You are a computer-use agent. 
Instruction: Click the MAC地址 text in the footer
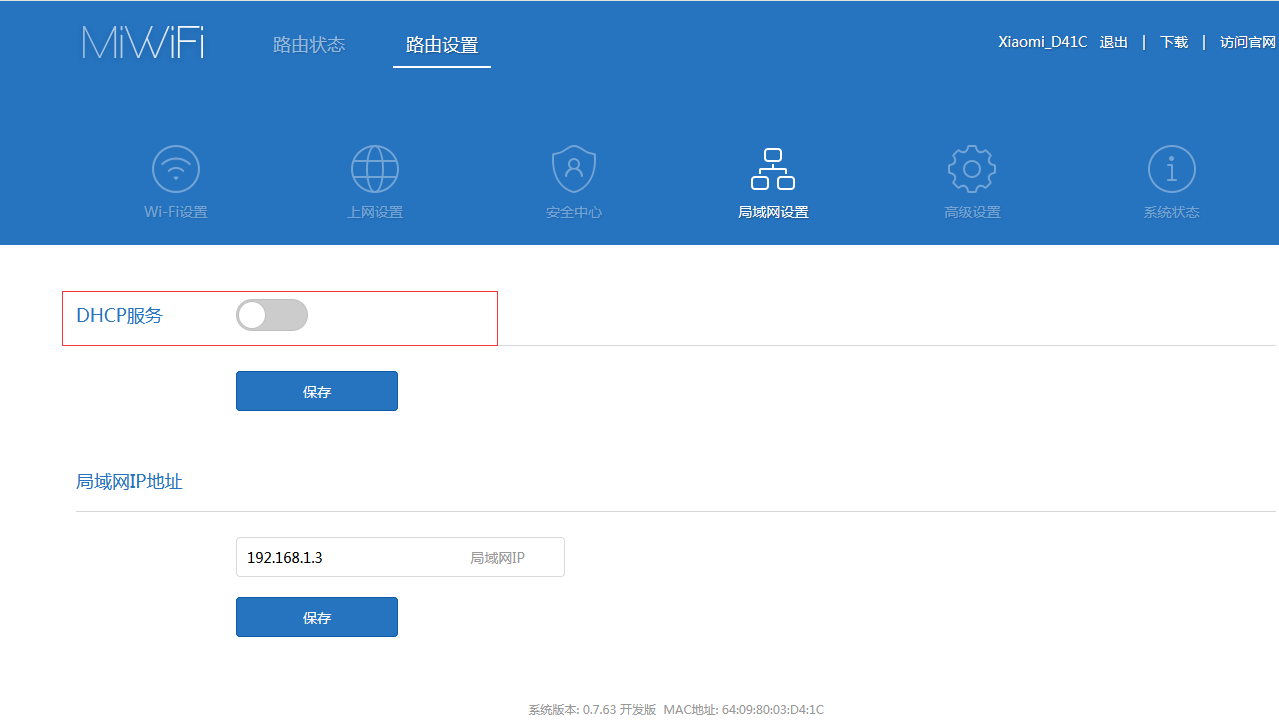(x=743, y=710)
